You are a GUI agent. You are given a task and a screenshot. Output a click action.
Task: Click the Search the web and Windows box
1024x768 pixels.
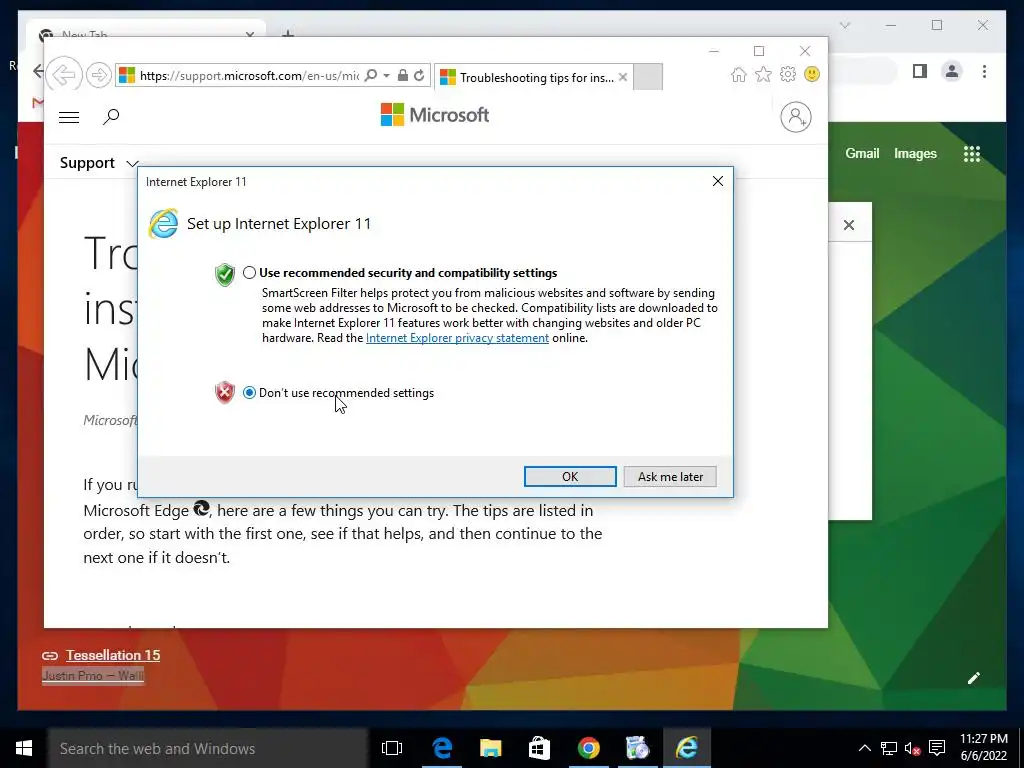pos(208,748)
